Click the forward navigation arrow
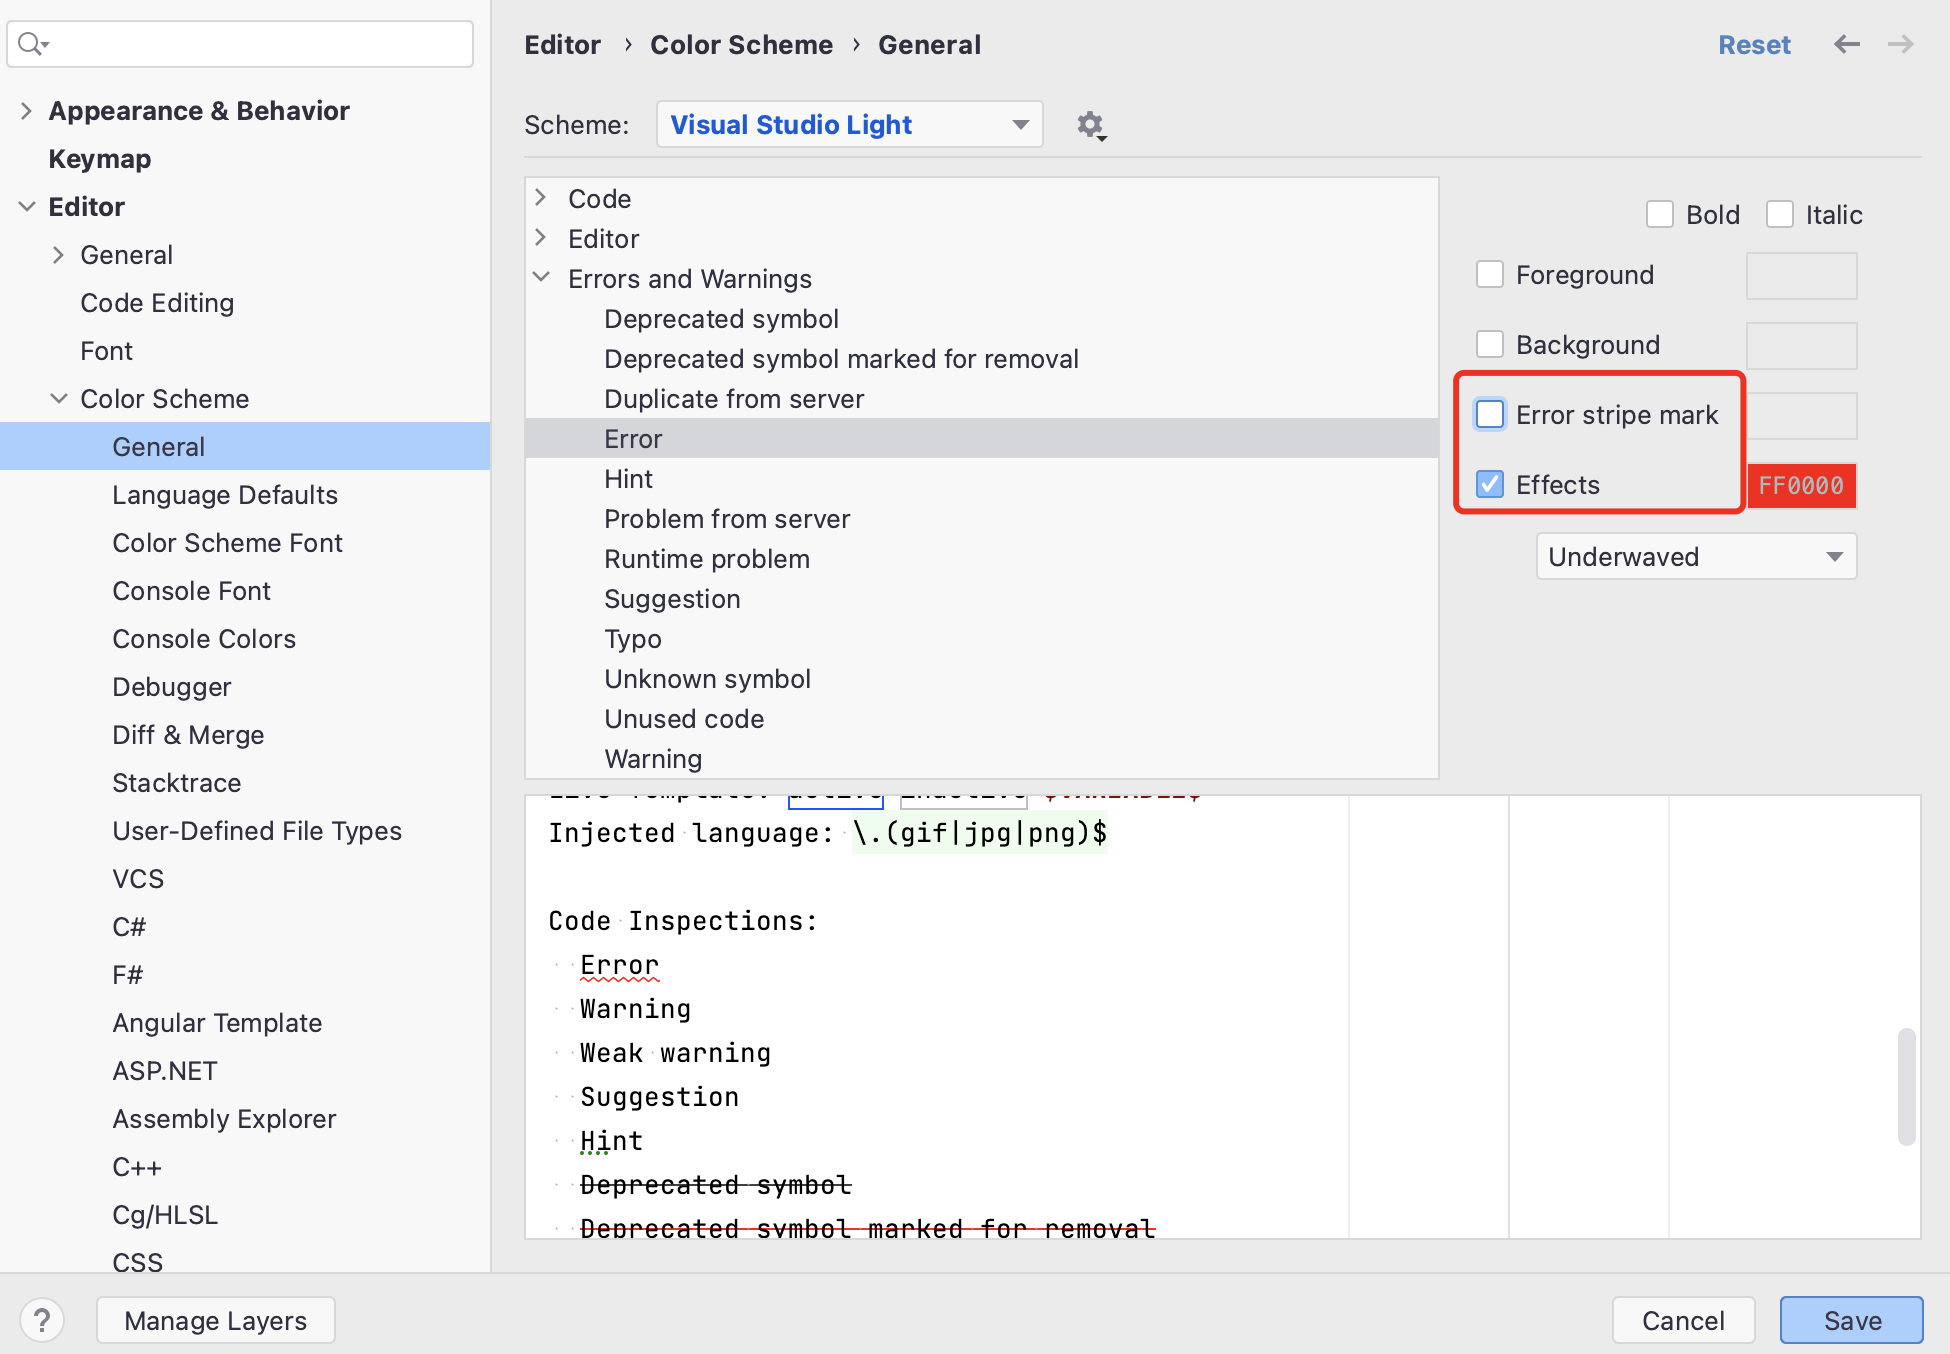Image resolution: width=1950 pixels, height=1354 pixels. coord(1900,45)
